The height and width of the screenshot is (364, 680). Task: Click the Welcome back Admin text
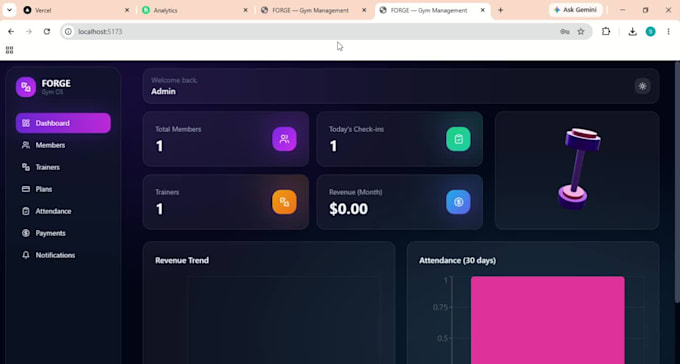[174, 86]
